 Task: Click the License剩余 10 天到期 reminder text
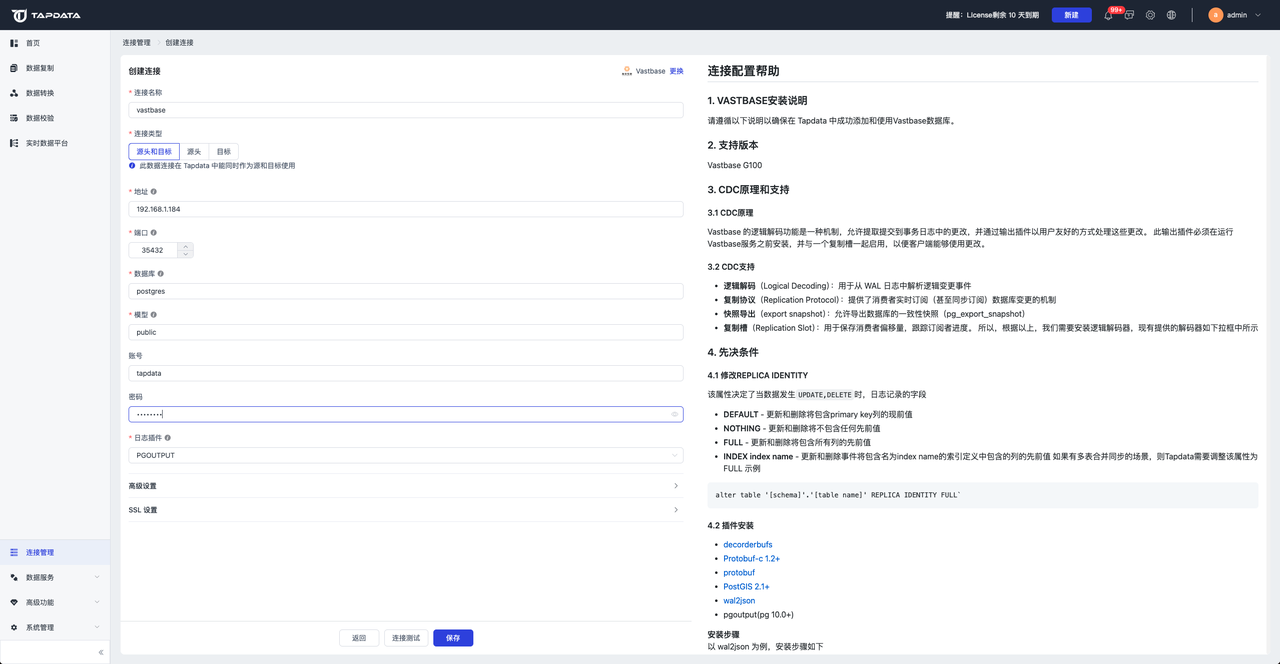click(x=993, y=15)
